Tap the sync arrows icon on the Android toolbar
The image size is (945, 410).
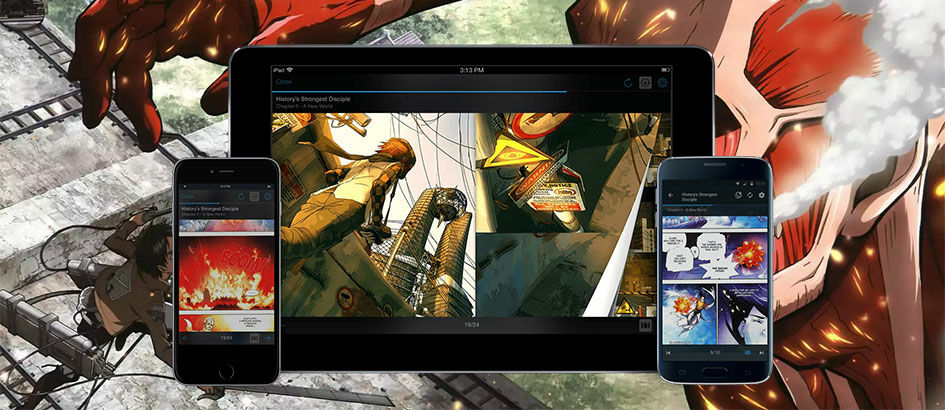tap(750, 195)
